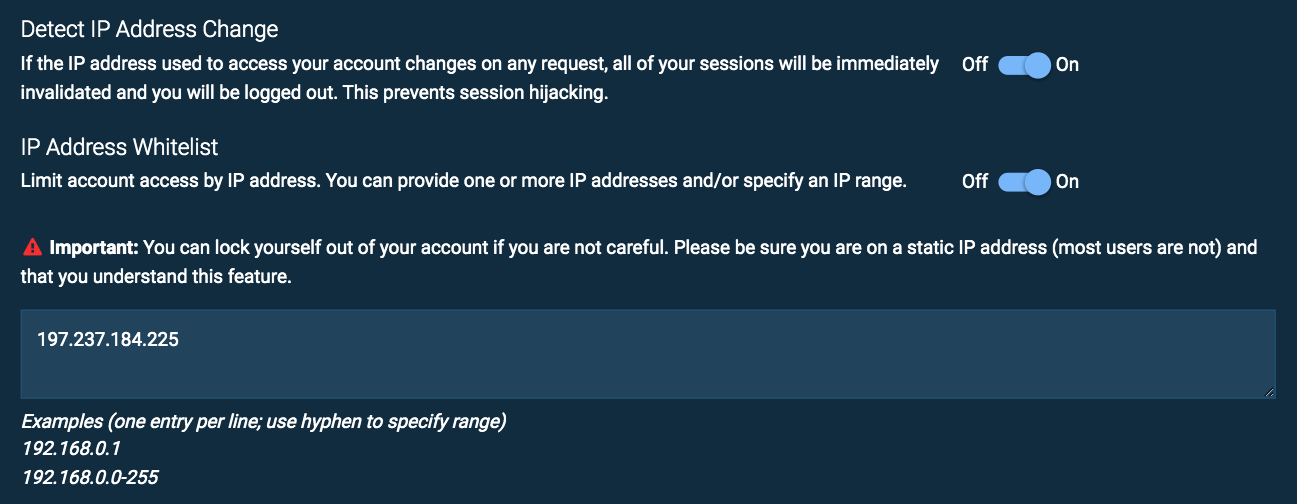The height and width of the screenshot is (504, 1297).
Task: Select Off label beside Detect IP Address Change
Action: click(x=975, y=65)
